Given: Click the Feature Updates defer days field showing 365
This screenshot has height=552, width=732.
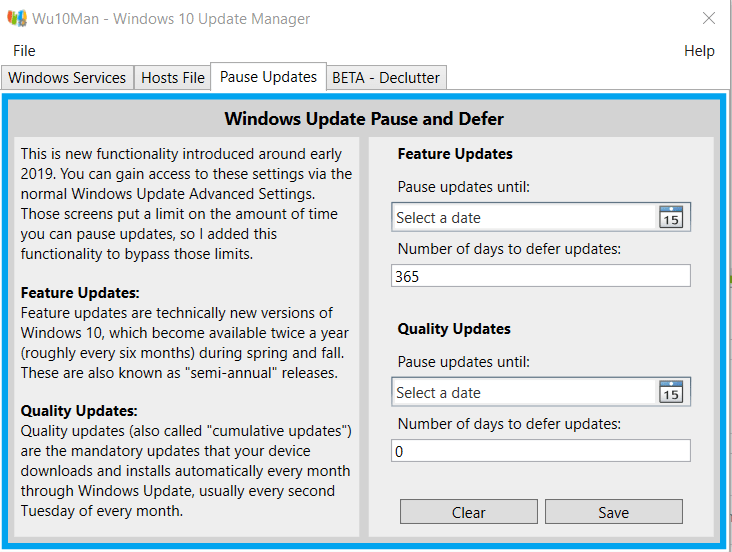Looking at the screenshot, I should tap(541, 276).
